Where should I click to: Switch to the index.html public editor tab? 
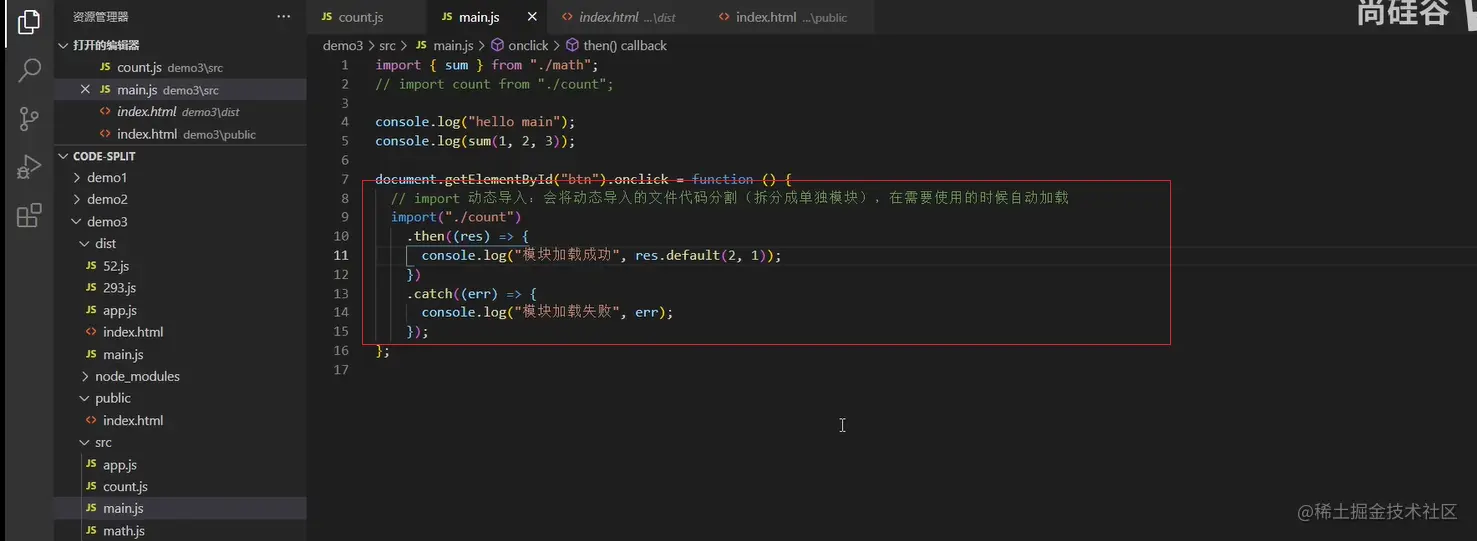[x=790, y=17]
